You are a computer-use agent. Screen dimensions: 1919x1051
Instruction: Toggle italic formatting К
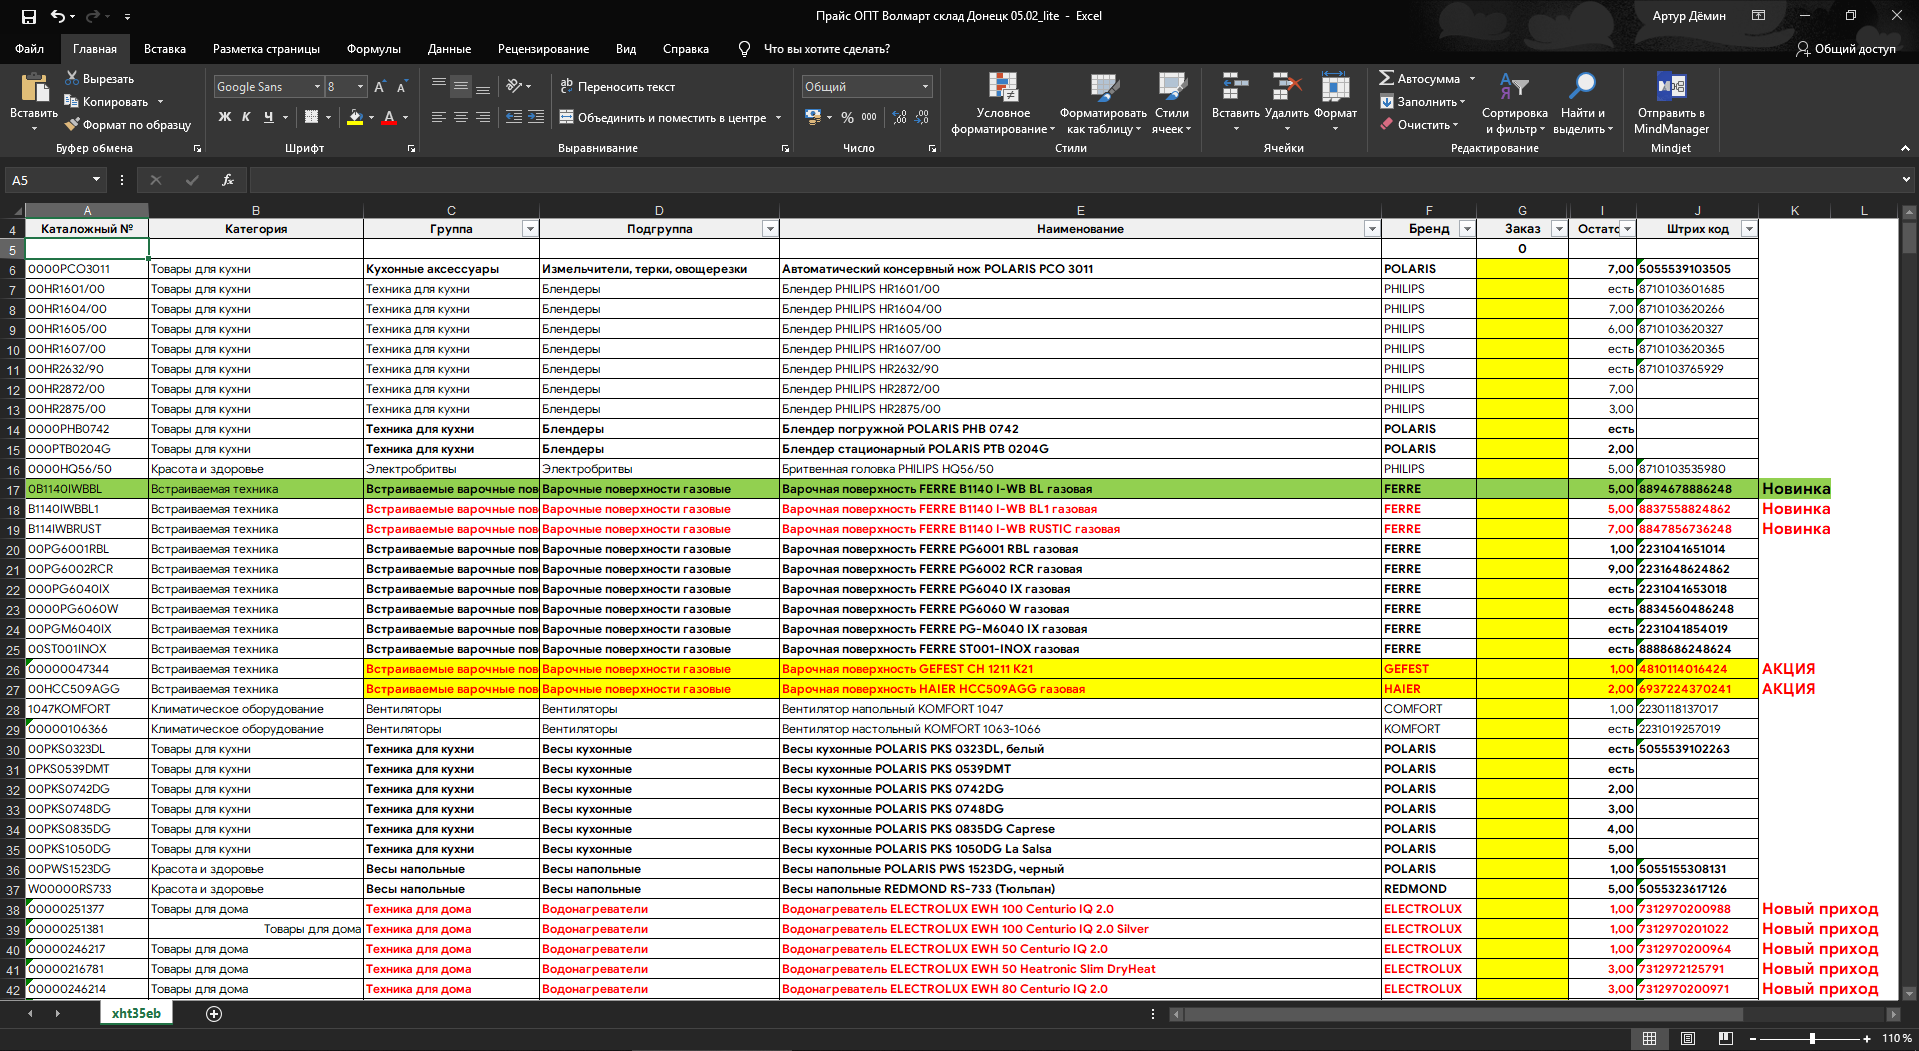[246, 117]
